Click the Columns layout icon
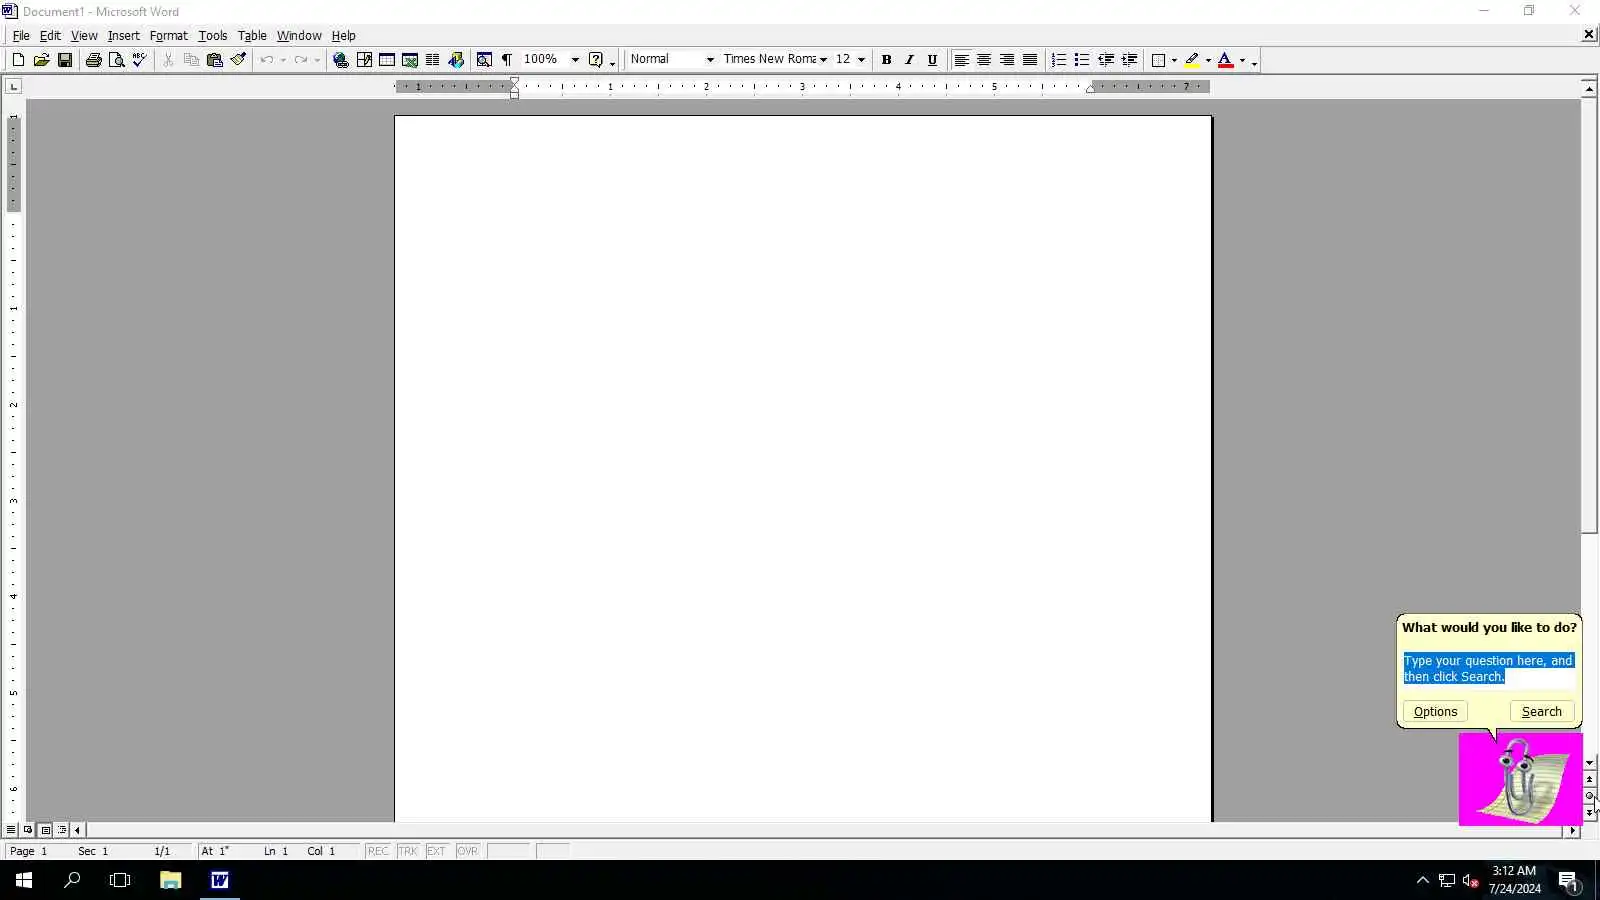 tap(433, 60)
